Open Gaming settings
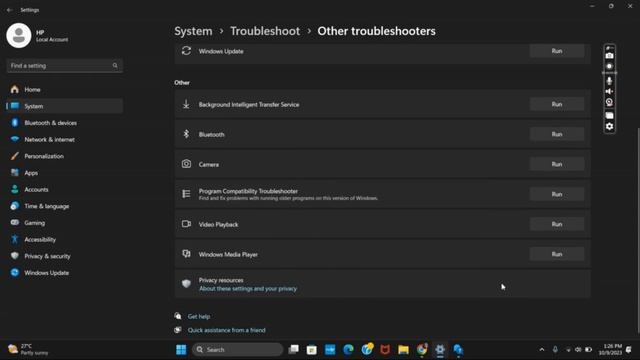 [64, 223]
